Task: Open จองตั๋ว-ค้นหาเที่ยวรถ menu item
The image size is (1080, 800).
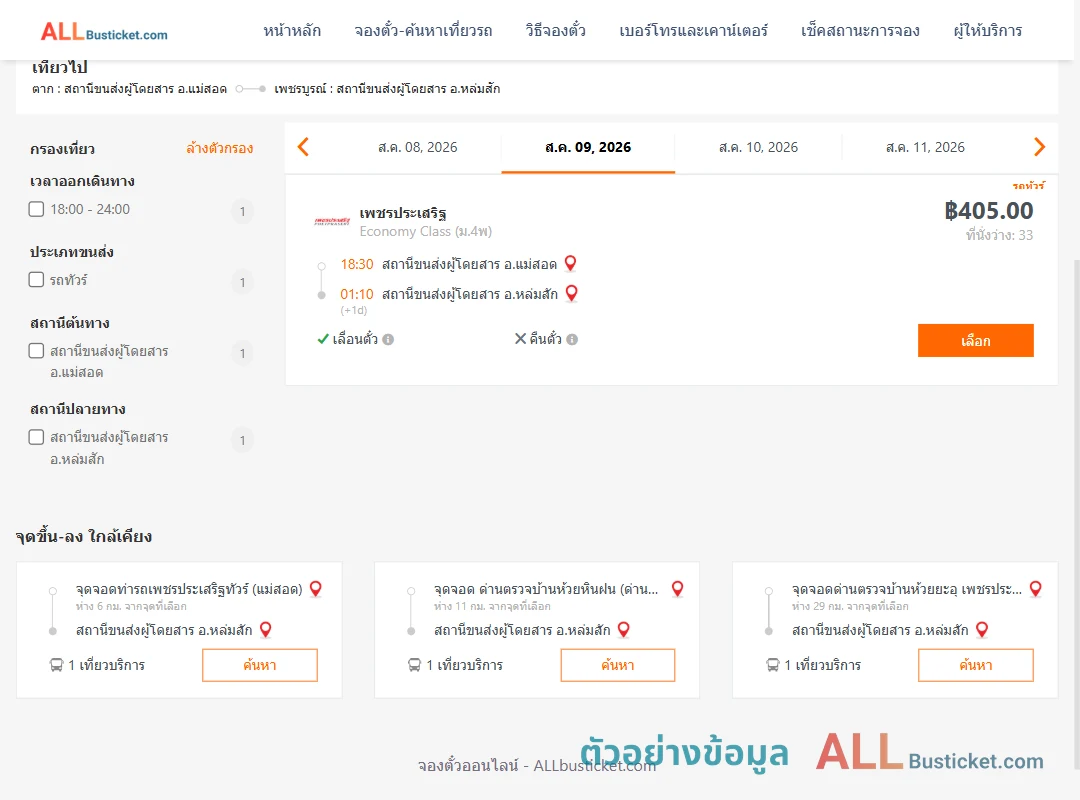Action: [423, 30]
